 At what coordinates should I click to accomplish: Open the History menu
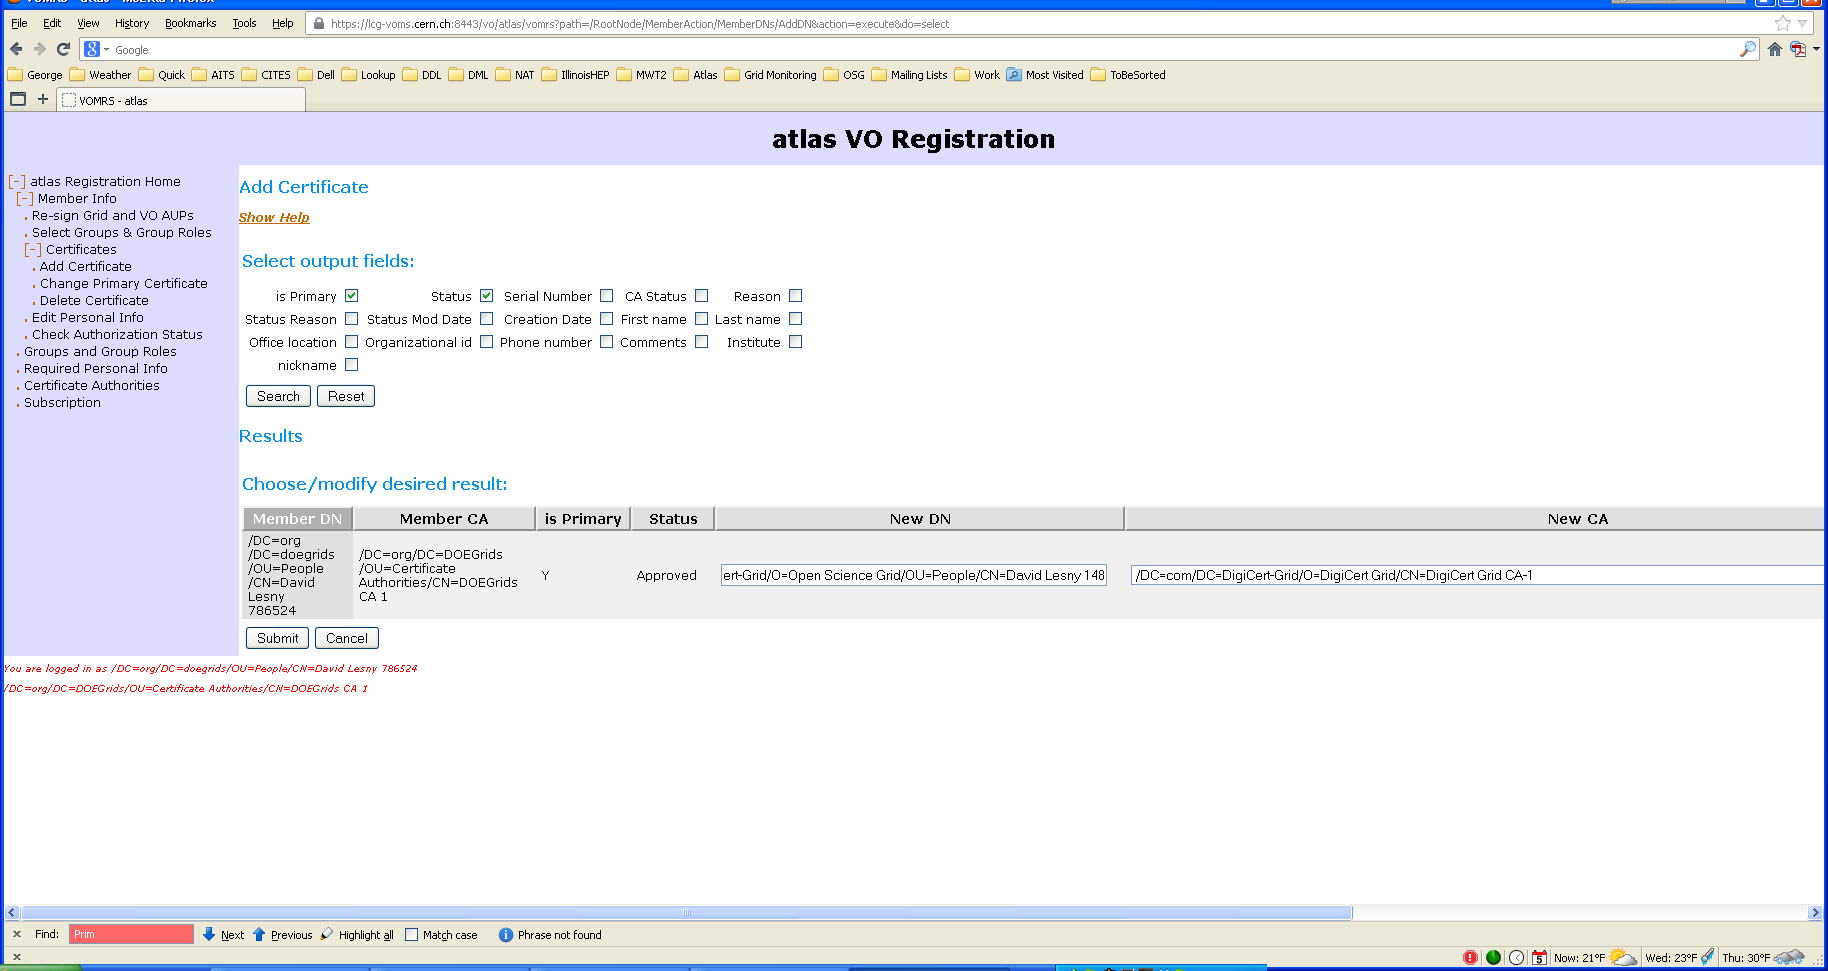tap(131, 23)
